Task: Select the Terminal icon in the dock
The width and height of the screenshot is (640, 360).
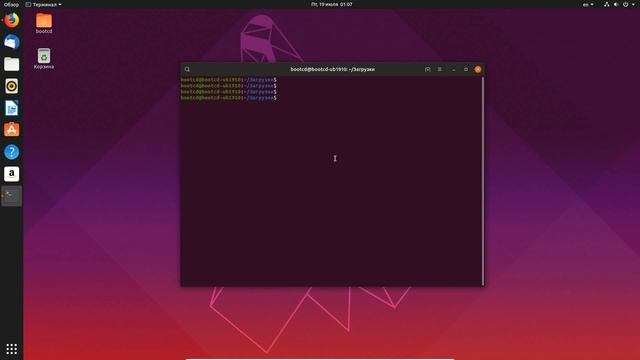Action: pyautogui.click(x=11, y=196)
